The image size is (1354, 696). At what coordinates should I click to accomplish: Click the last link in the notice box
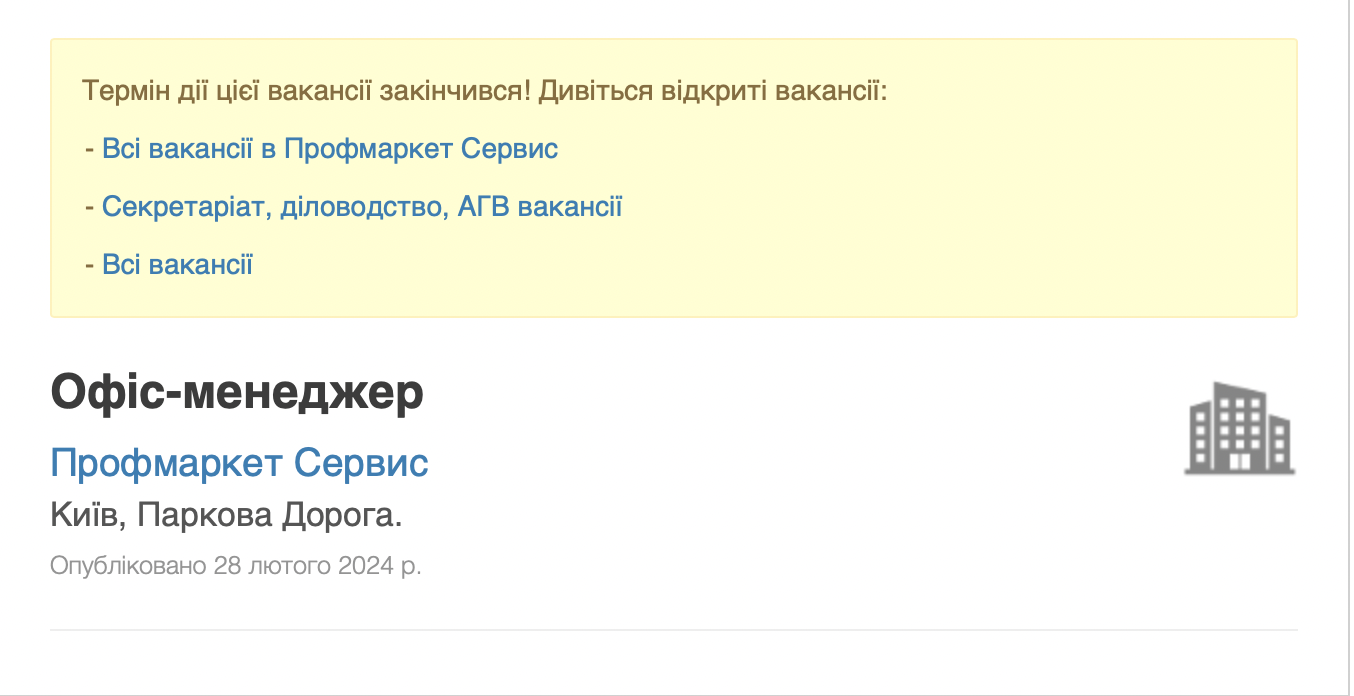point(177,263)
